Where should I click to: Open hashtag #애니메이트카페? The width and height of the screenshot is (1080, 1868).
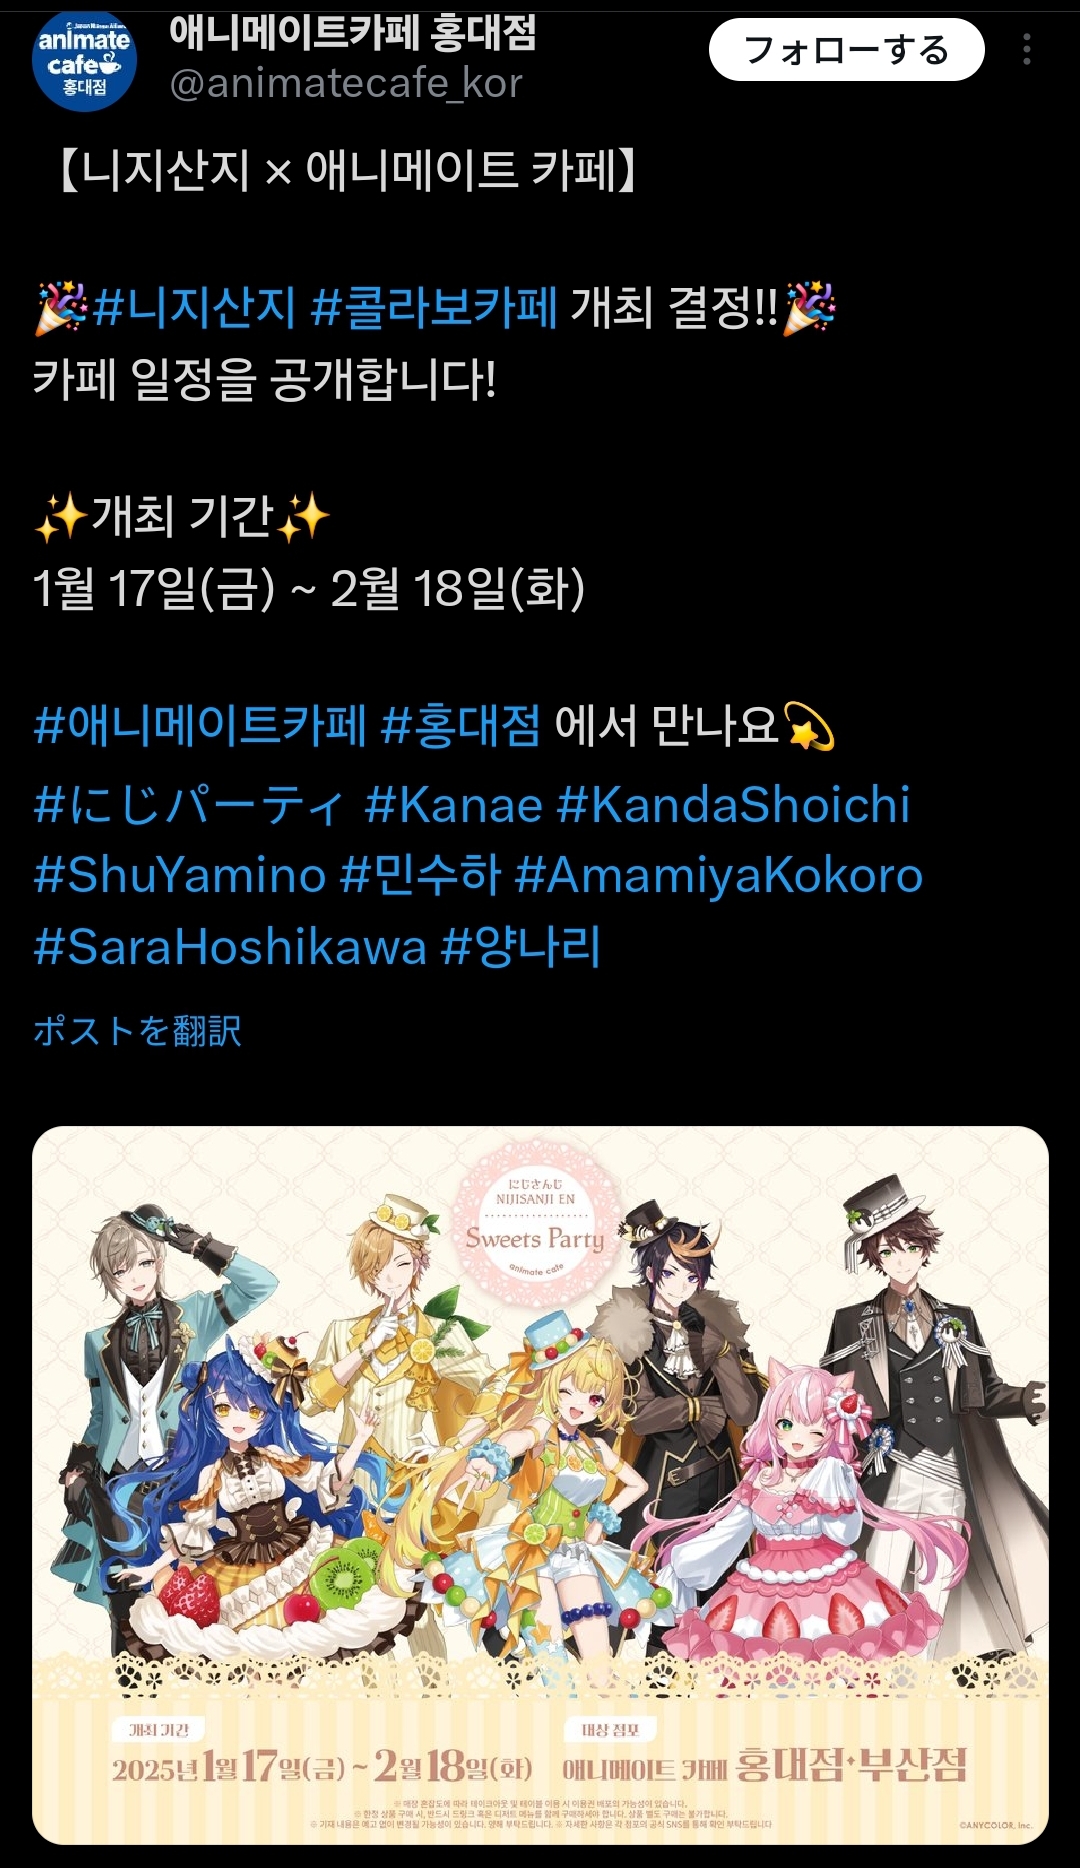(x=200, y=725)
